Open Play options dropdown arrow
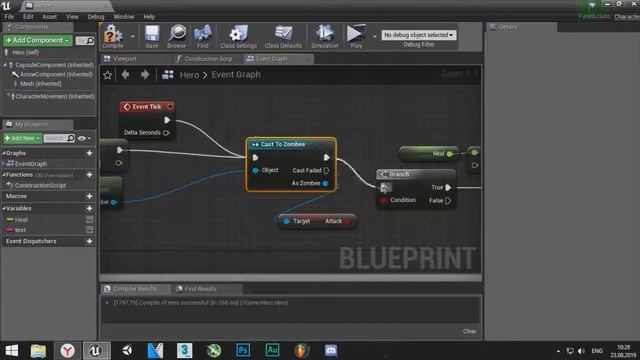The height and width of the screenshot is (360, 640). point(374,37)
